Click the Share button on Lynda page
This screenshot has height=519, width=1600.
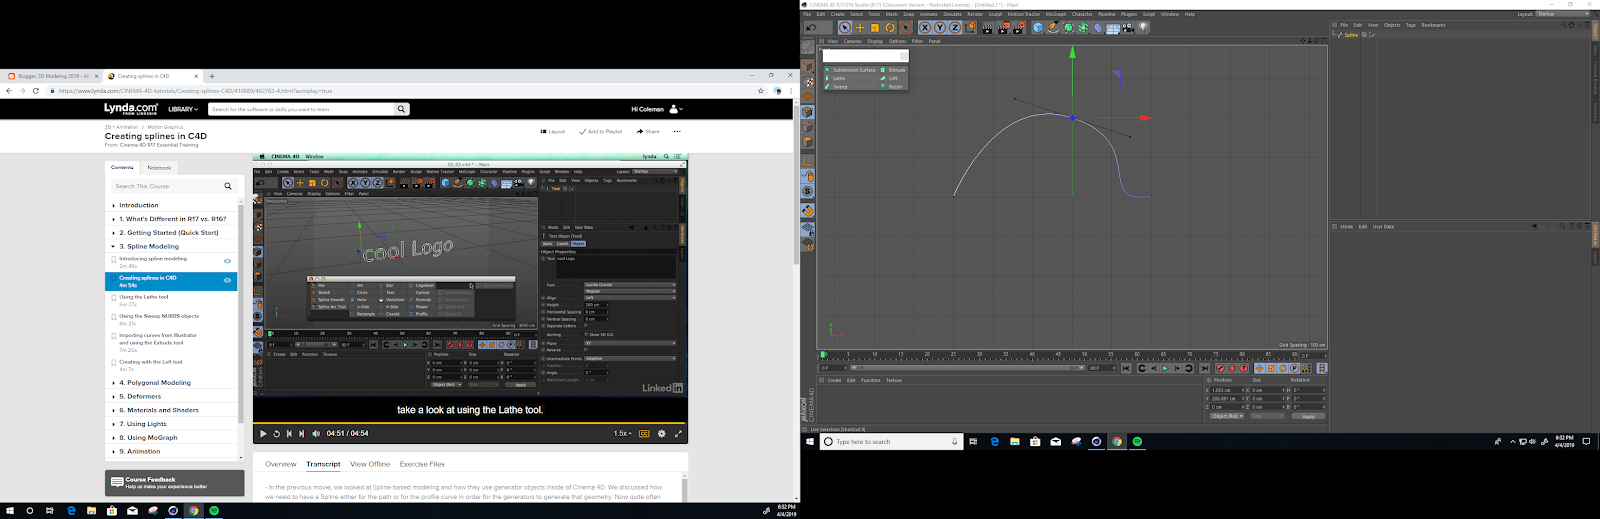point(648,131)
